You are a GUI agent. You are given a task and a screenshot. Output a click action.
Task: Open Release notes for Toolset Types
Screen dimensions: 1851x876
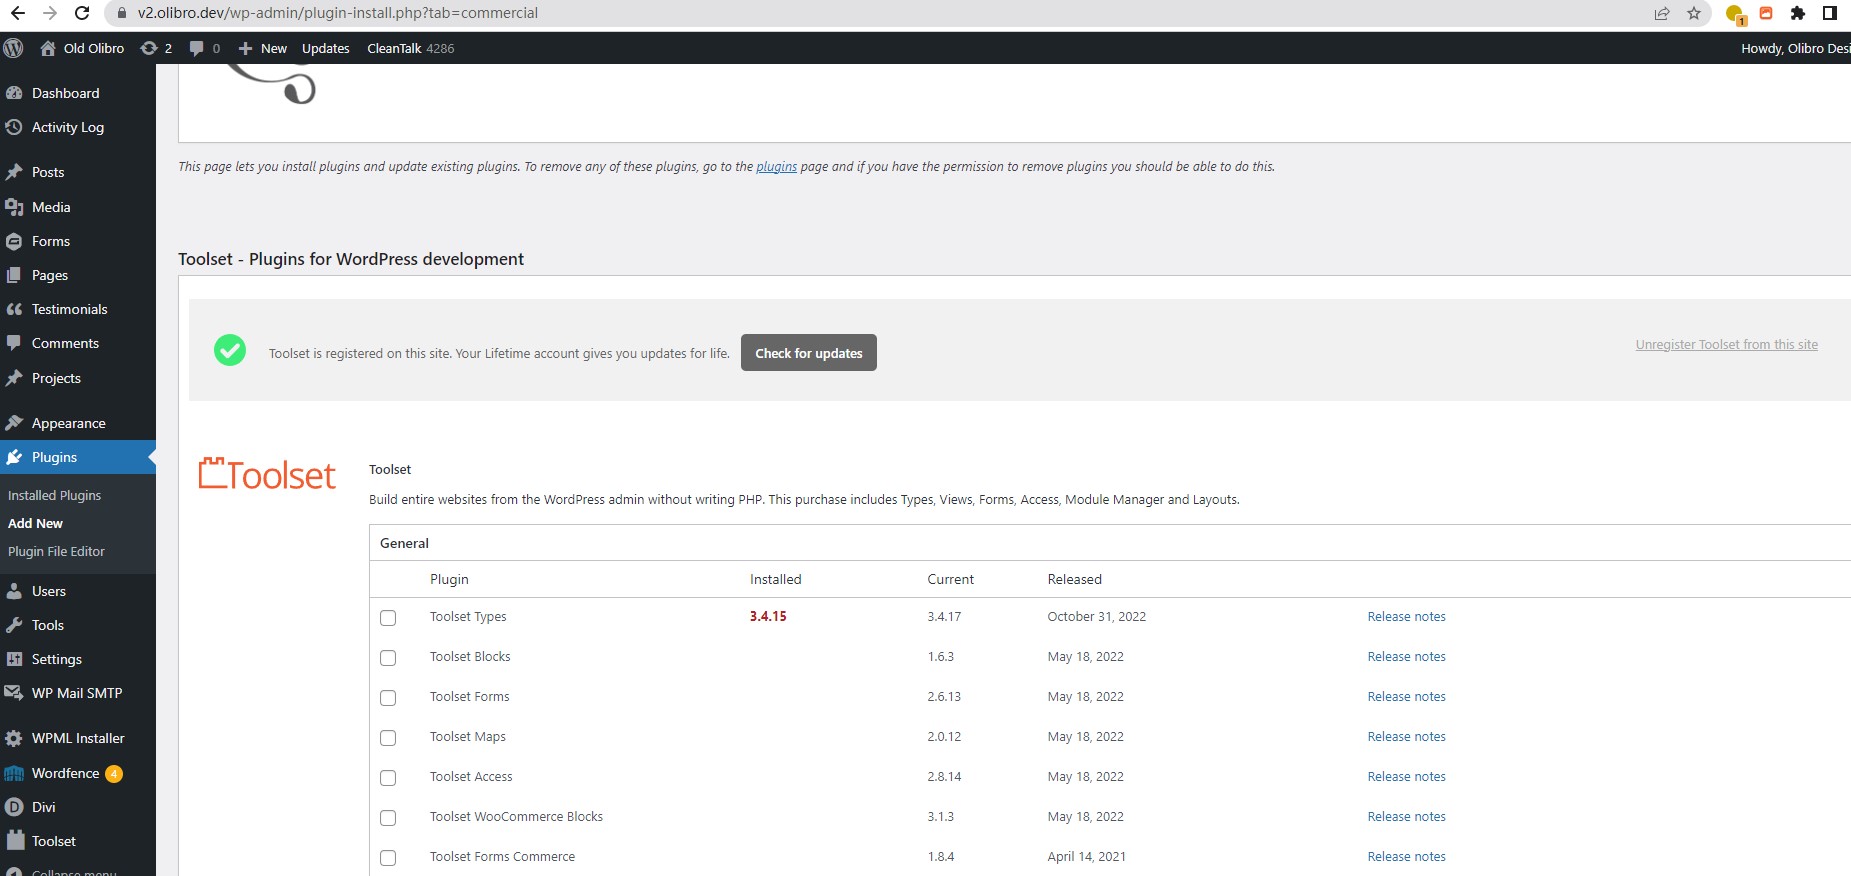point(1407,617)
